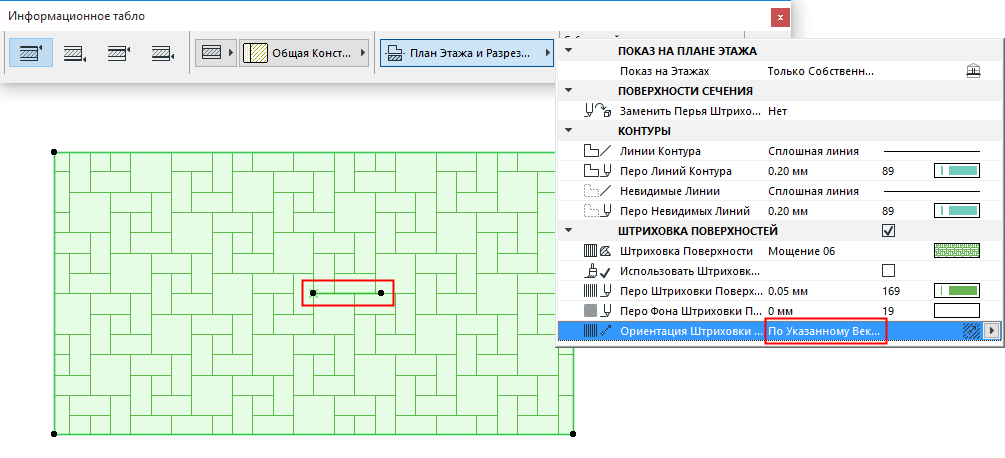Click the right endpoint of fill orientation vector
The width and height of the screenshot is (1005, 458).
[381, 293]
